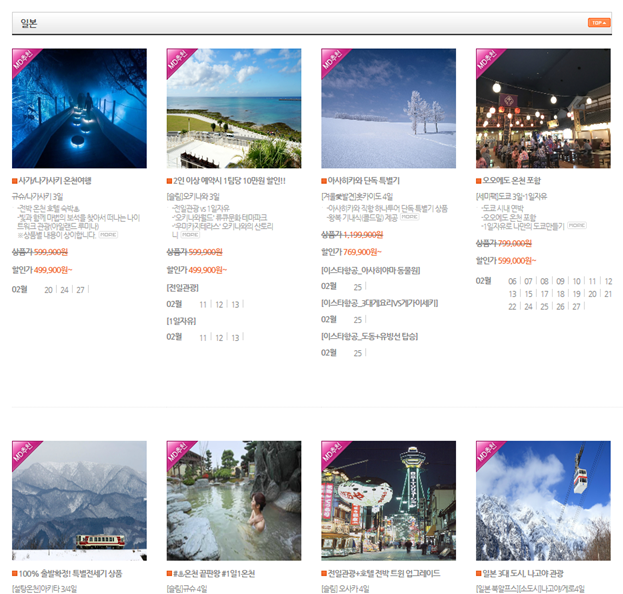Viewport: 623px width, 594px height.
Task: Open the Oedo onsen festival hall thumbnail
Action: click(543, 108)
